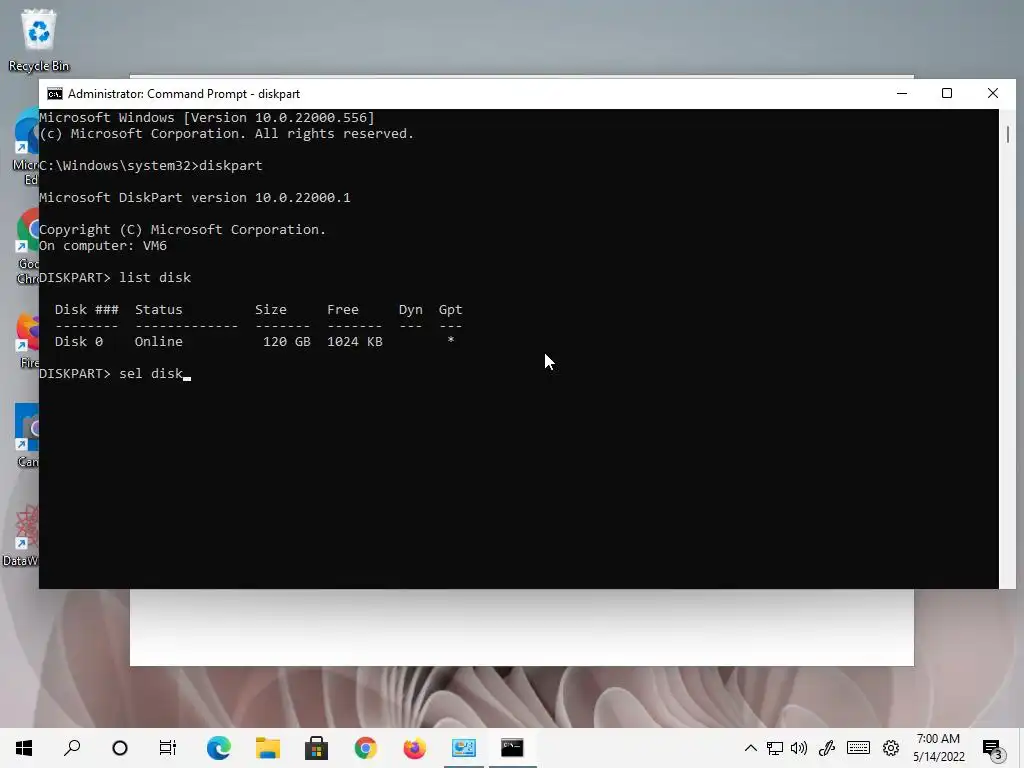Screen dimensions: 1024x768
Task: Click the Firefox desktop shortcut
Action: (28, 340)
